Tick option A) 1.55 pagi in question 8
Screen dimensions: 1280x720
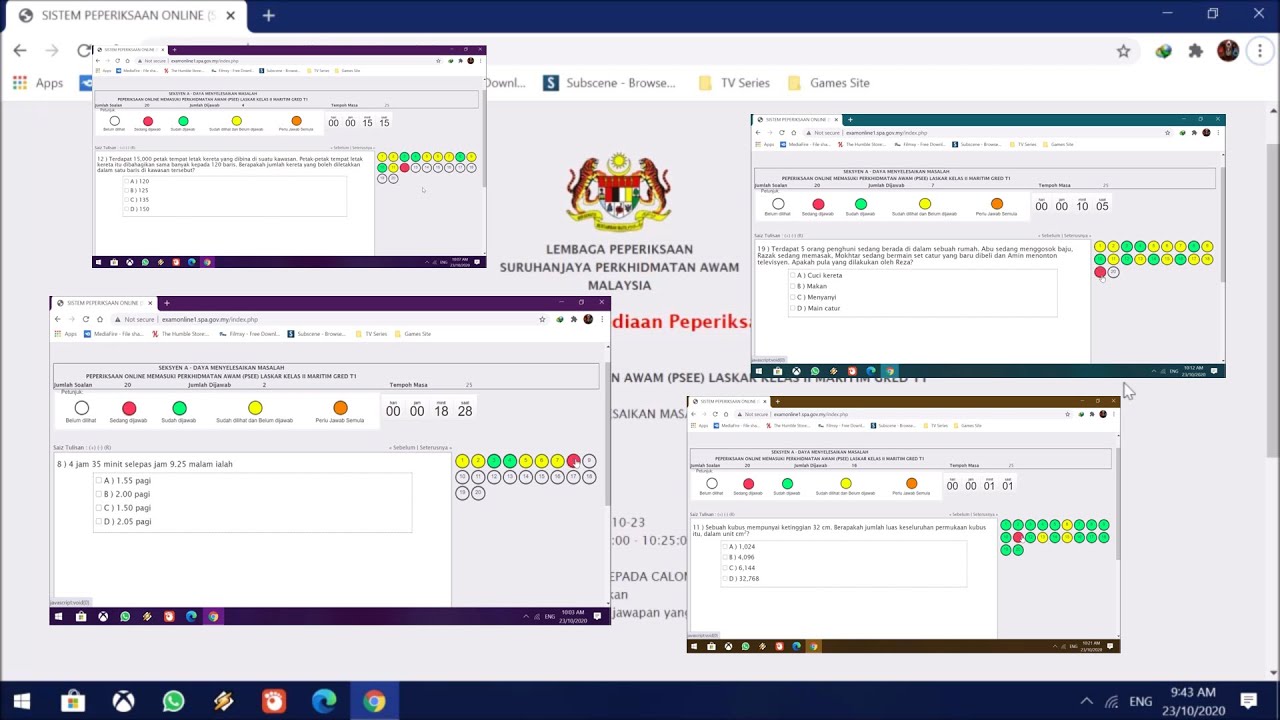tap(99, 481)
